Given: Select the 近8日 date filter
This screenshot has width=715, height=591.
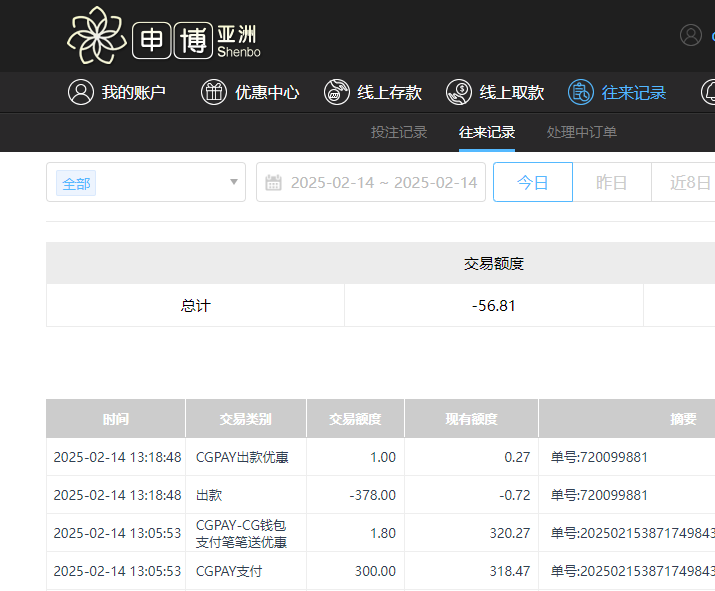Looking at the screenshot, I should tap(688, 182).
